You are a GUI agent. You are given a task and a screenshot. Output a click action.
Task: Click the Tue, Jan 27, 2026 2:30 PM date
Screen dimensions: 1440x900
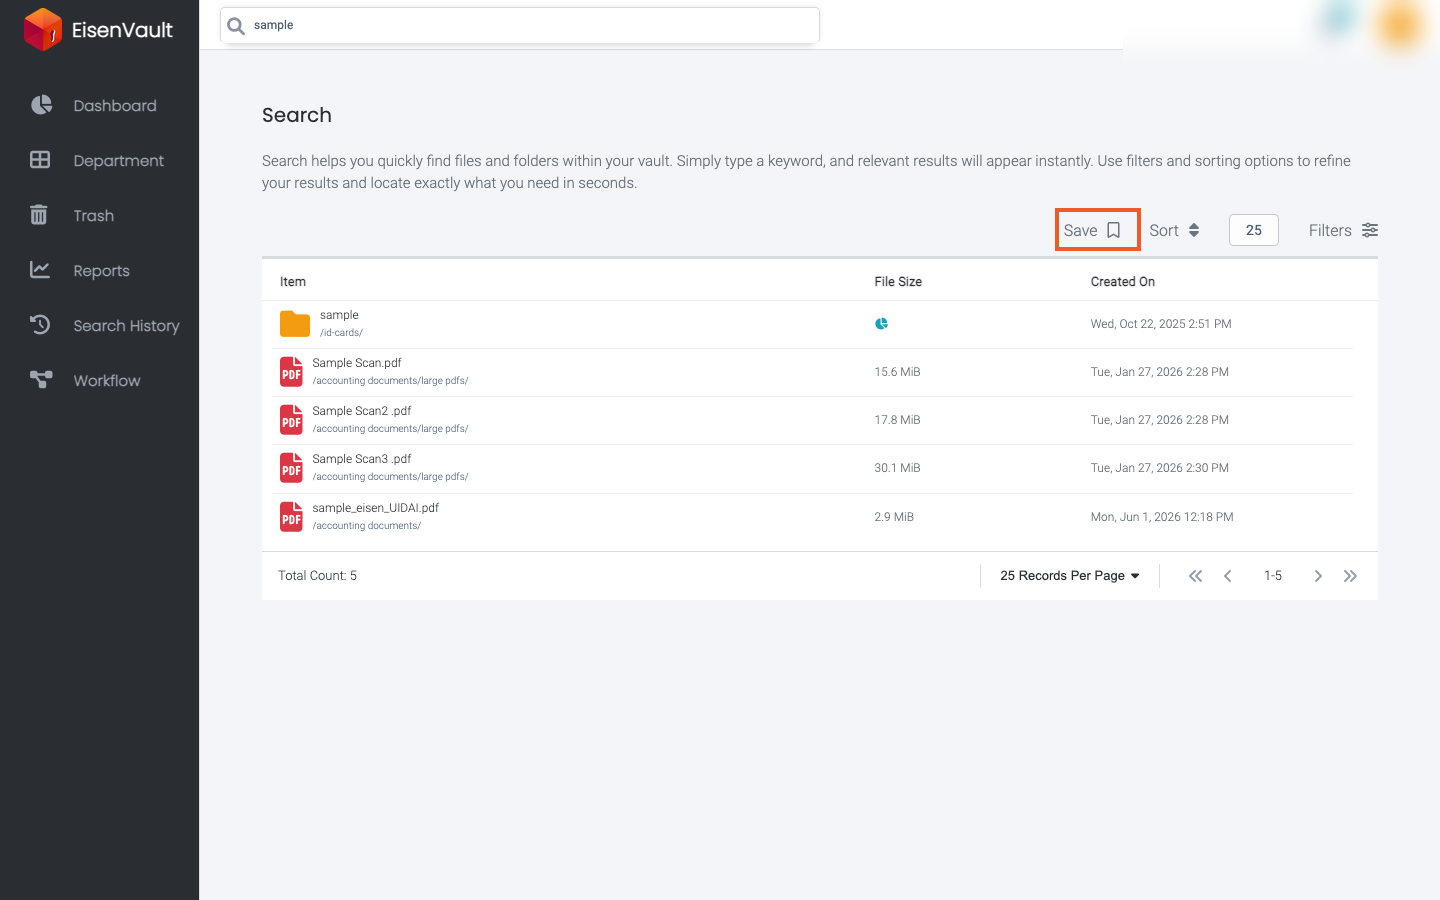[x=1160, y=468]
